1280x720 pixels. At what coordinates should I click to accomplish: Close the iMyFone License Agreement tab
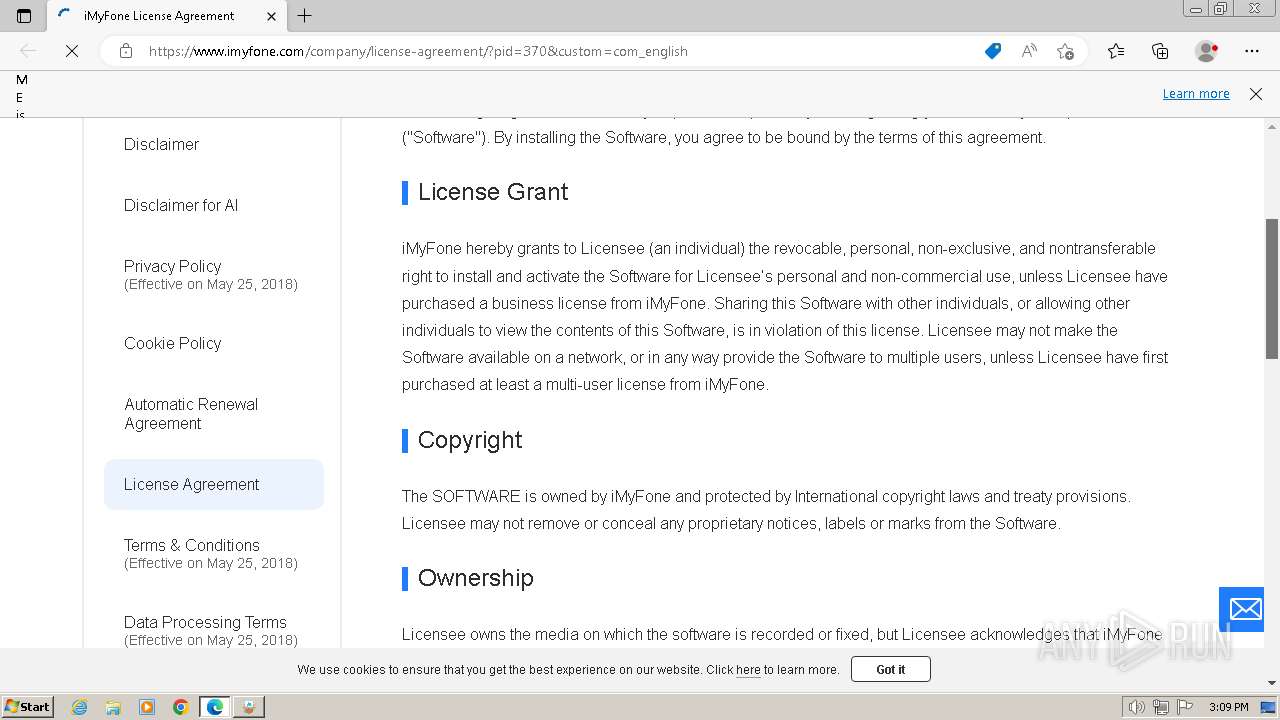click(x=271, y=16)
